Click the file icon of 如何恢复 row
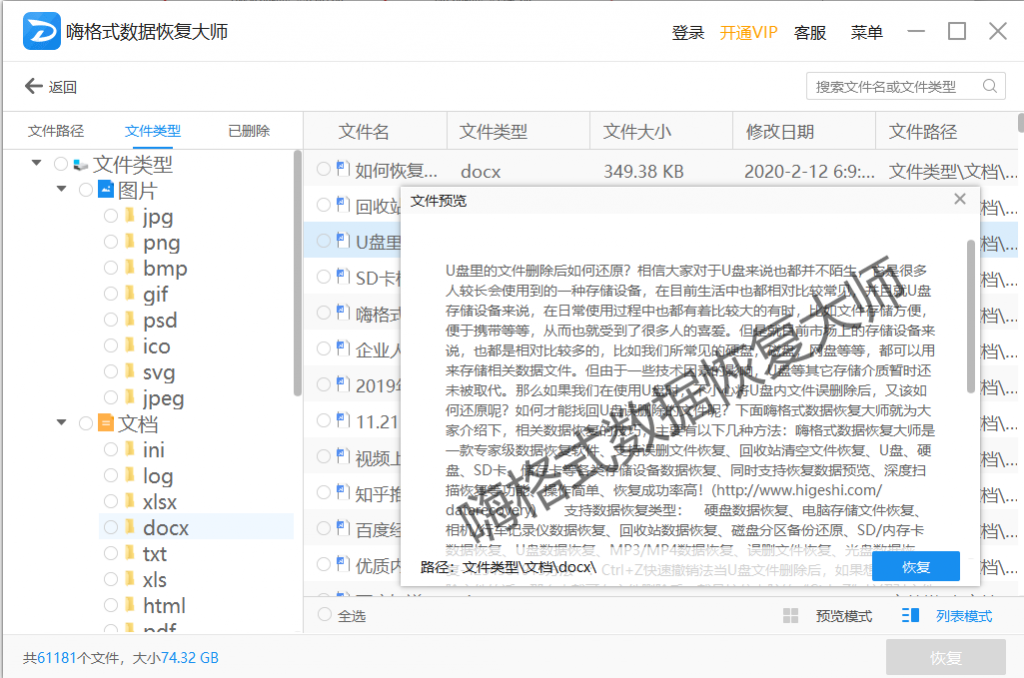Viewport: 1024px width, 678px height. pos(343,169)
